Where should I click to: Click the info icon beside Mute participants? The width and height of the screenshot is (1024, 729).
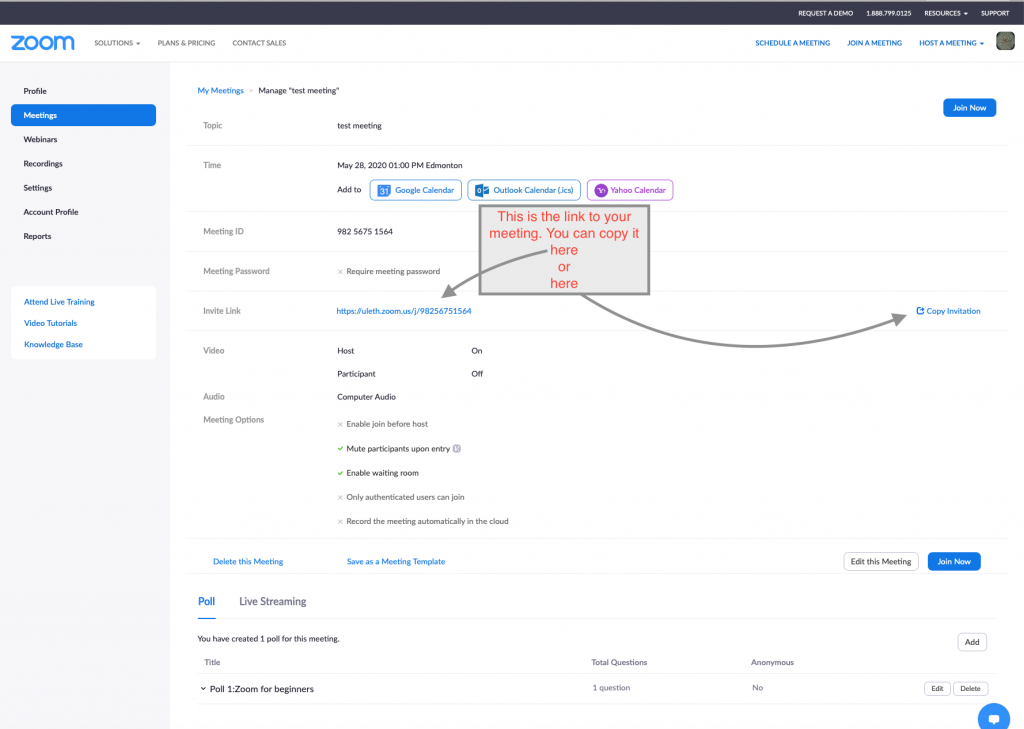pos(456,449)
